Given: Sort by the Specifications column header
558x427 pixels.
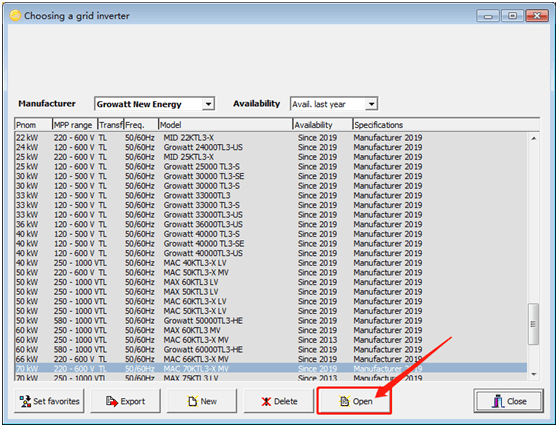Looking at the screenshot, I should coord(446,125).
